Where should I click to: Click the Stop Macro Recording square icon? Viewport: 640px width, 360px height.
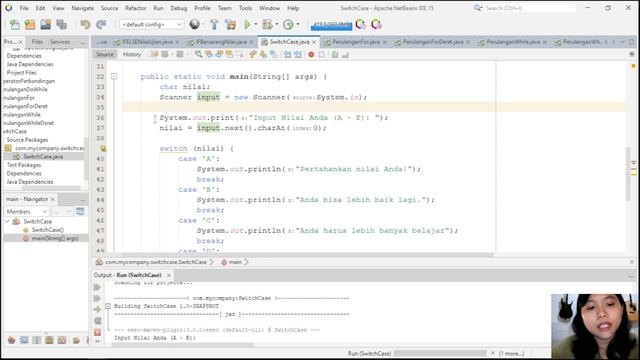click(x=322, y=54)
